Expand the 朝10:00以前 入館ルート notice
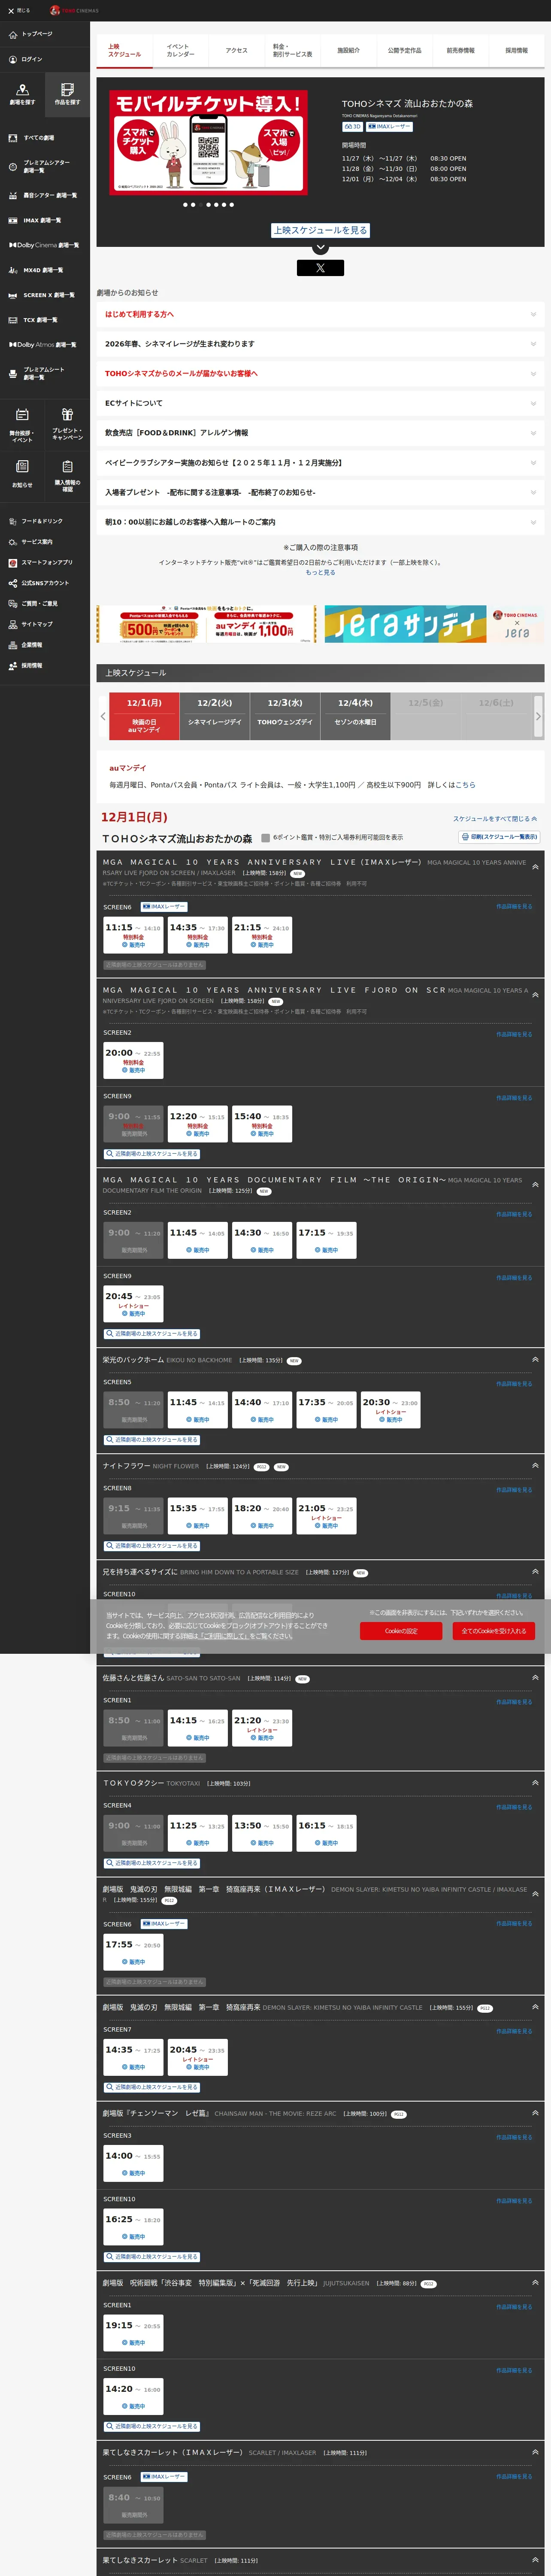 (x=320, y=522)
